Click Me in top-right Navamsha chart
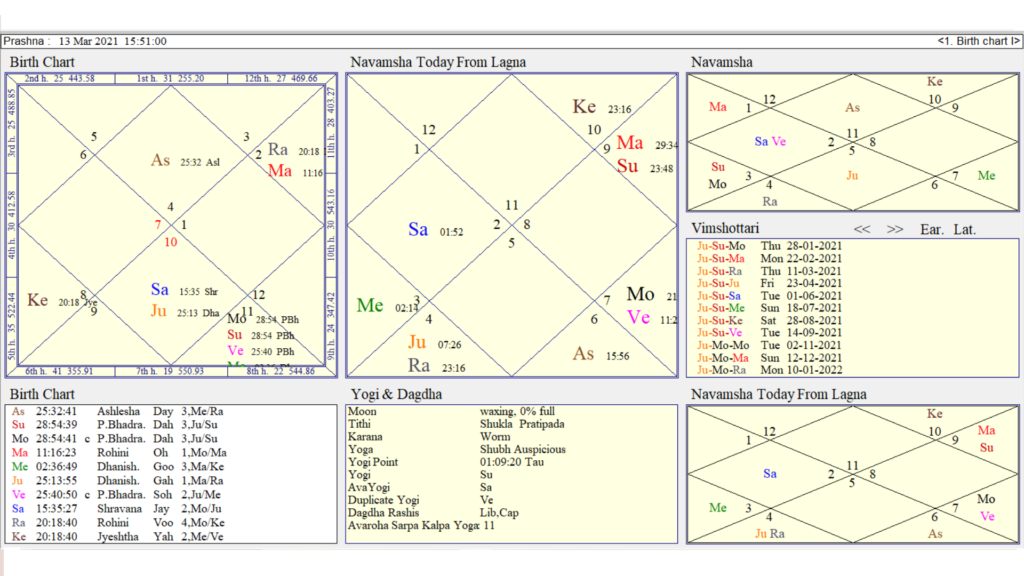 point(986,176)
